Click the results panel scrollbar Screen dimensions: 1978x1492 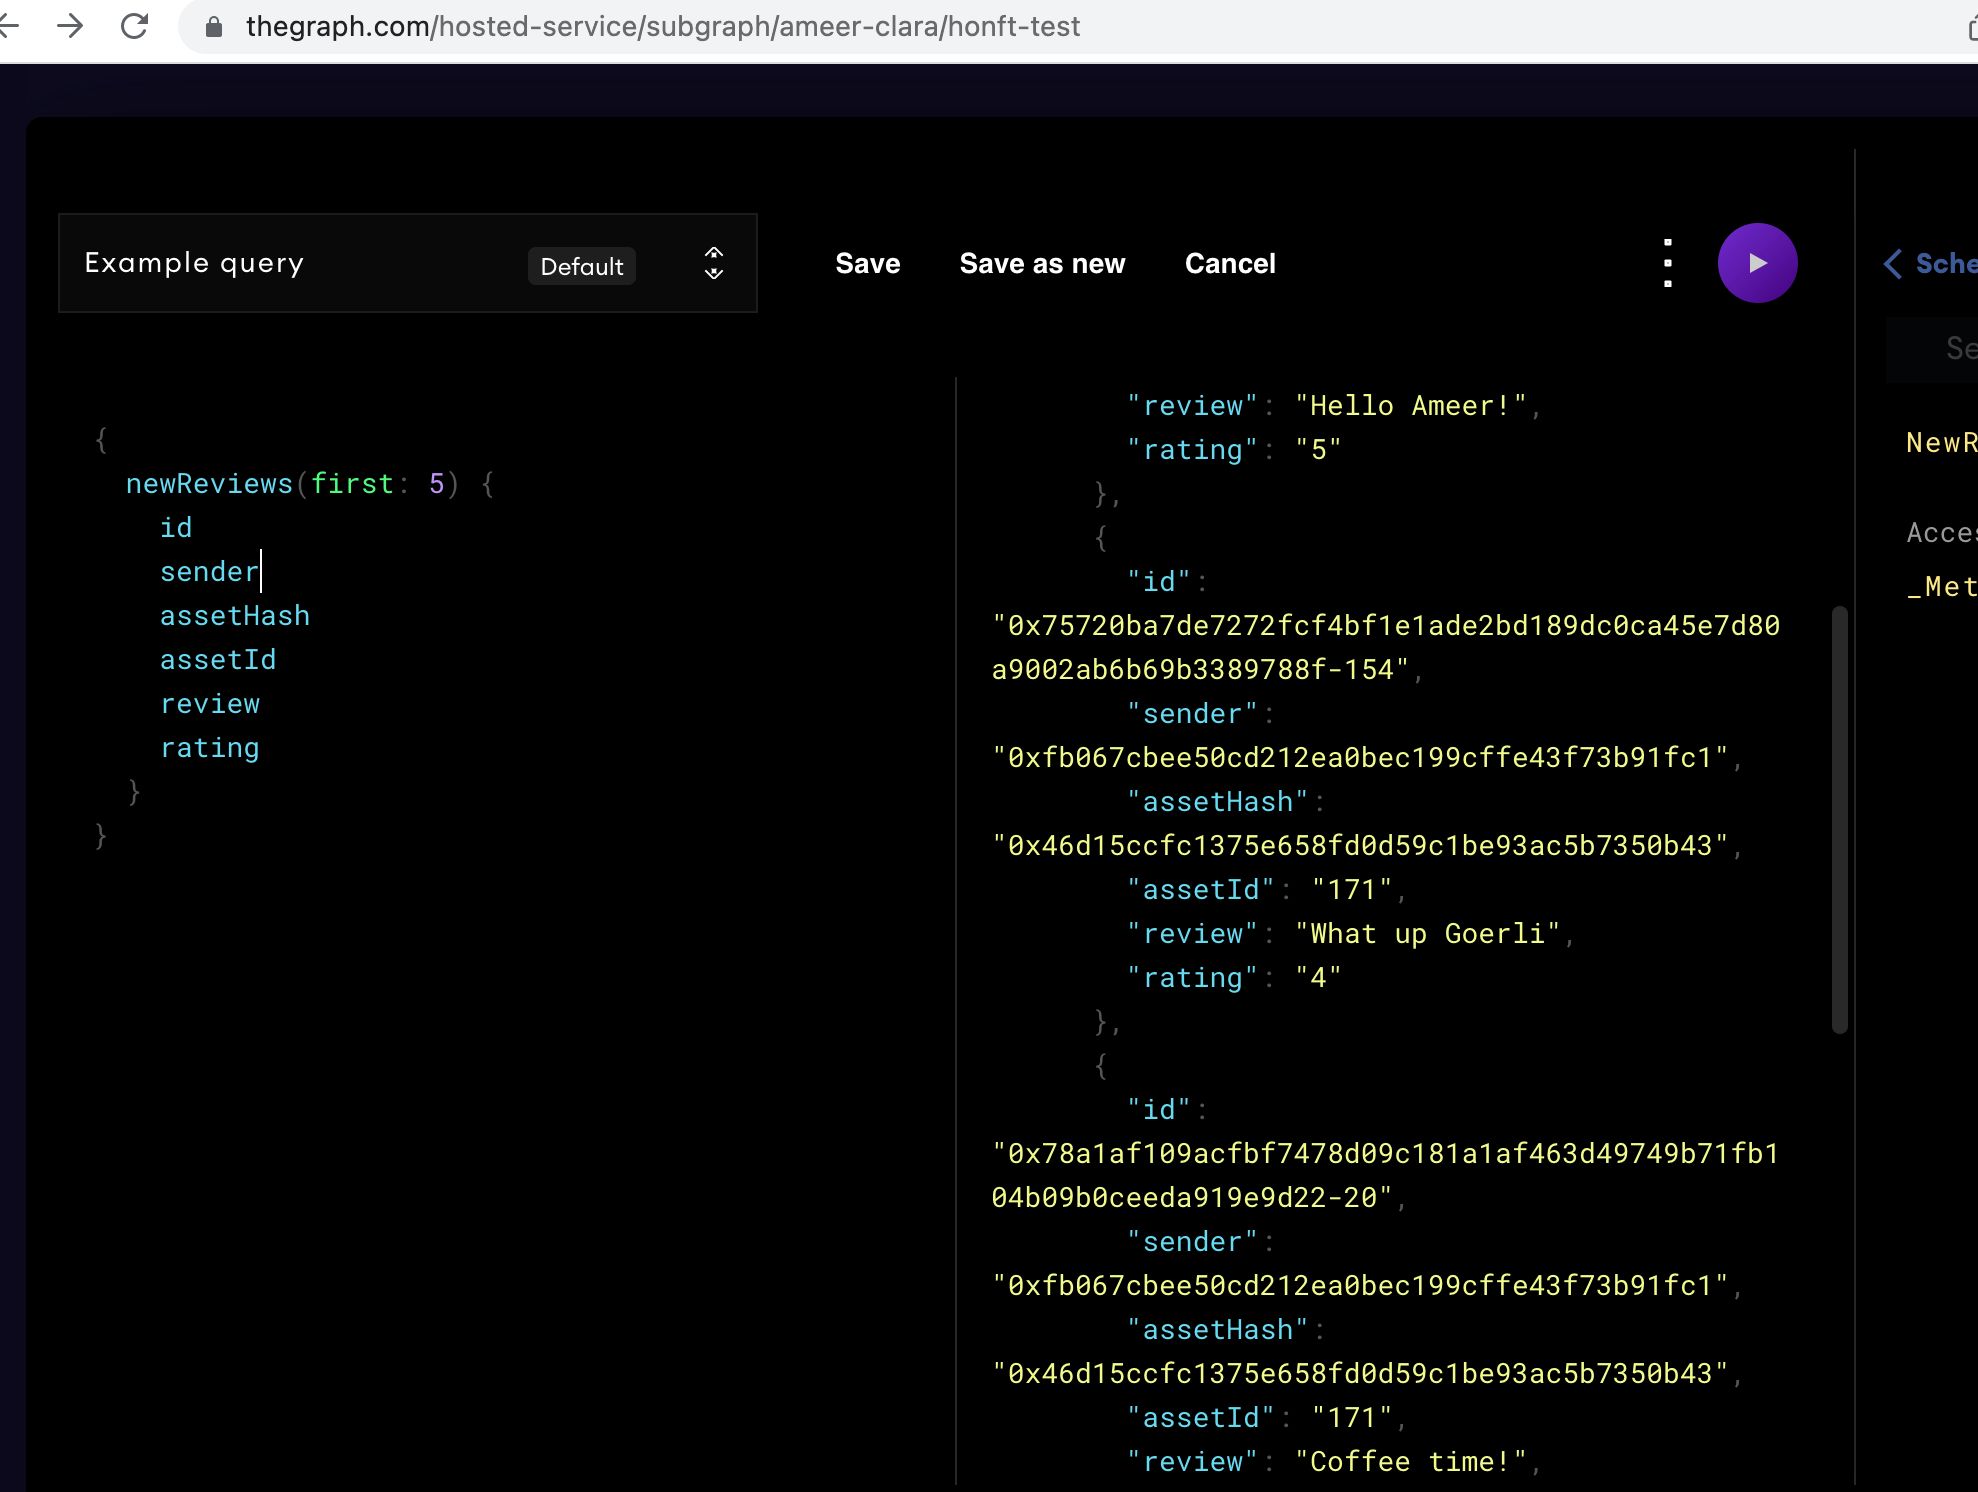(1838, 818)
